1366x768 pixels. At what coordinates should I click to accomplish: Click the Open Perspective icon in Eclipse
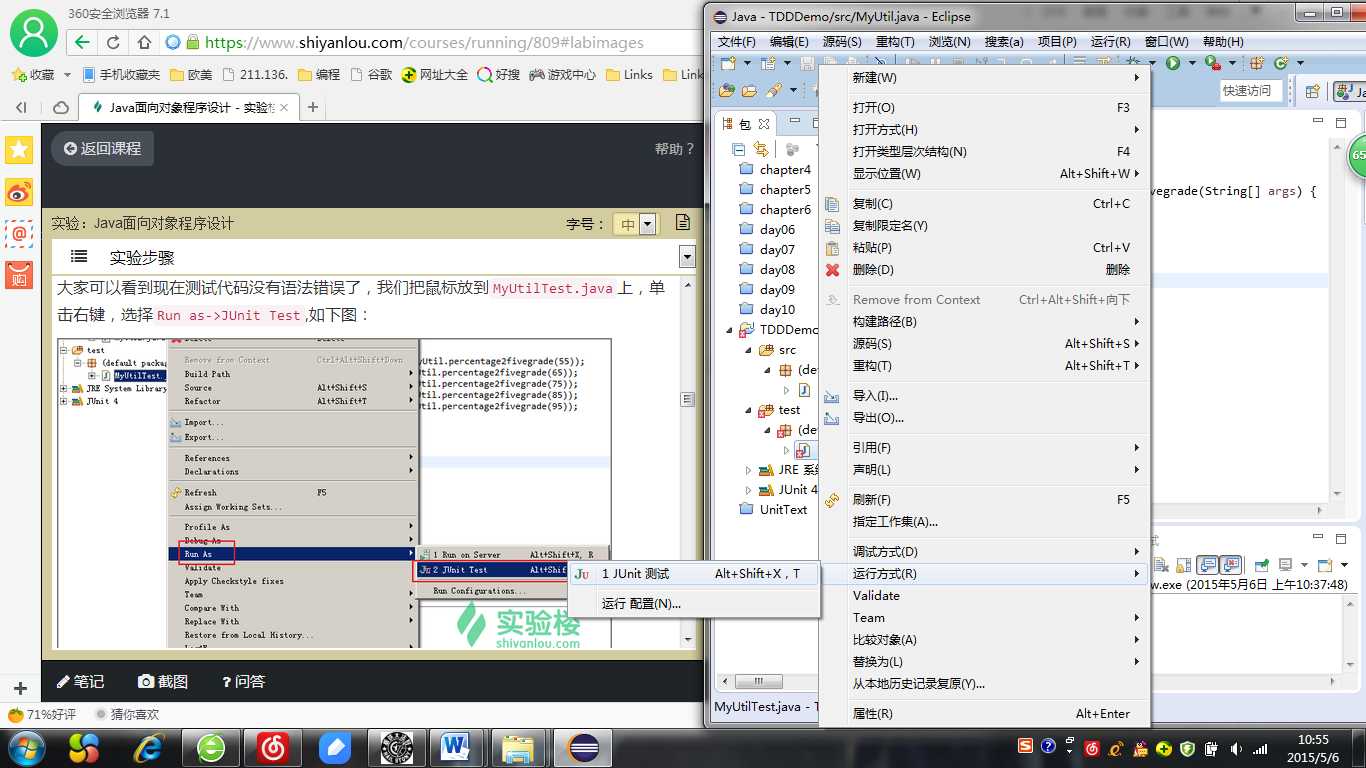click(x=1315, y=91)
